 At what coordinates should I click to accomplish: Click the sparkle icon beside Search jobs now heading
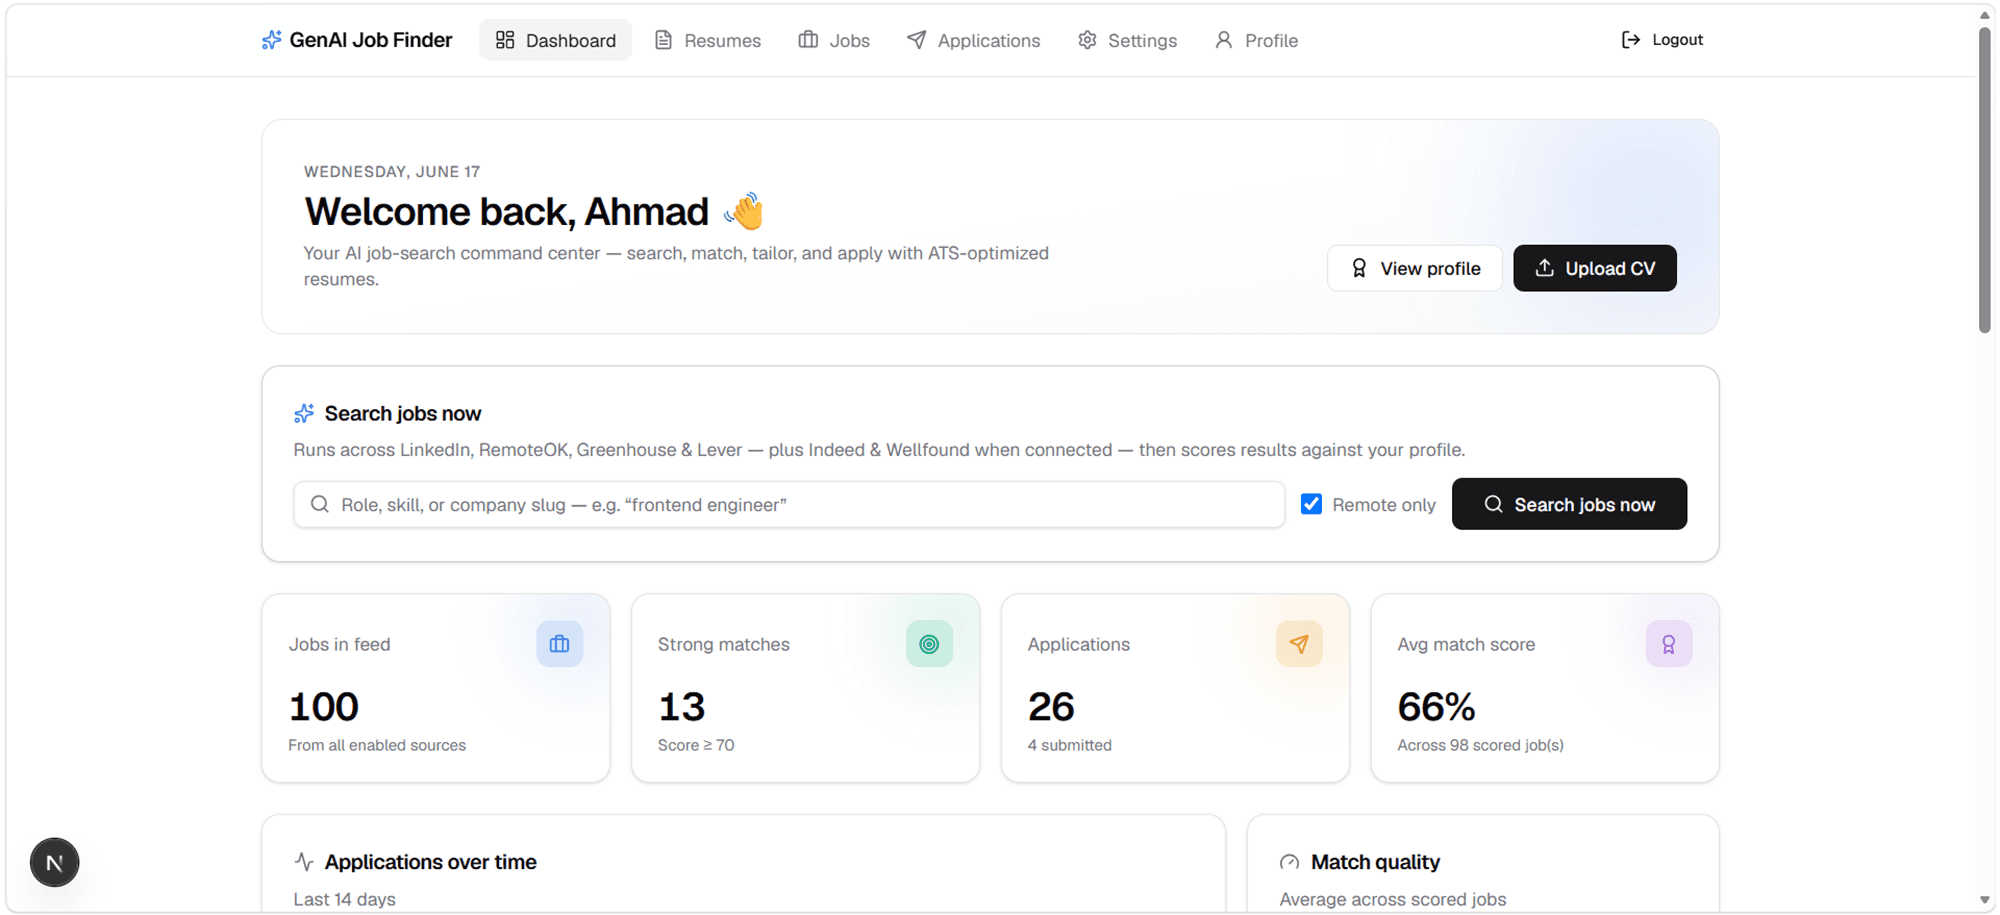[x=304, y=413]
